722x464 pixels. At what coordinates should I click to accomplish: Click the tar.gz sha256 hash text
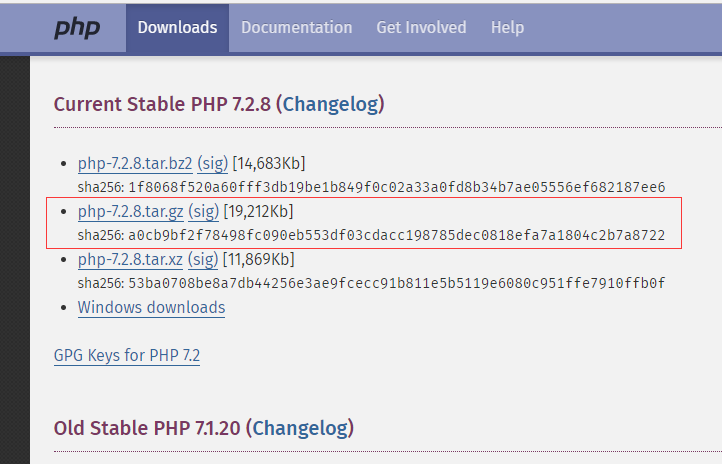396,235
